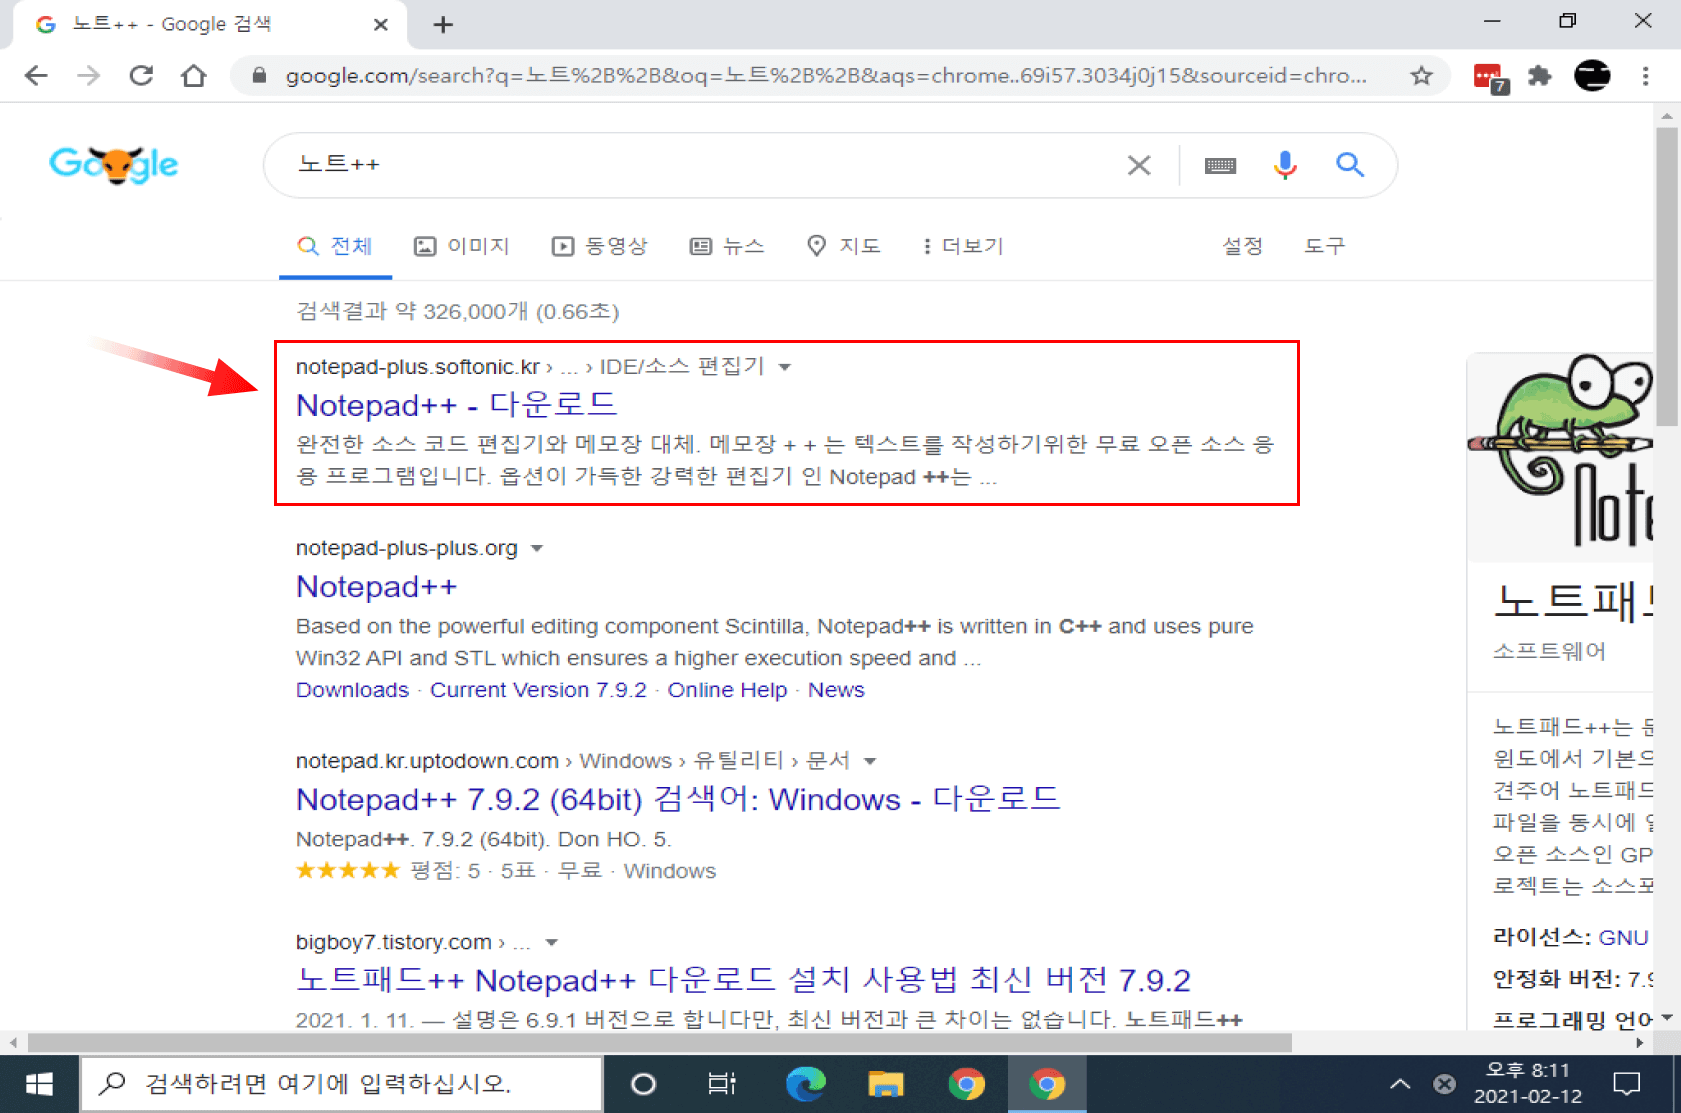The width and height of the screenshot is (1681, 1113).
Task: Show hidden system tray icons
Action: [1400, 1084]
